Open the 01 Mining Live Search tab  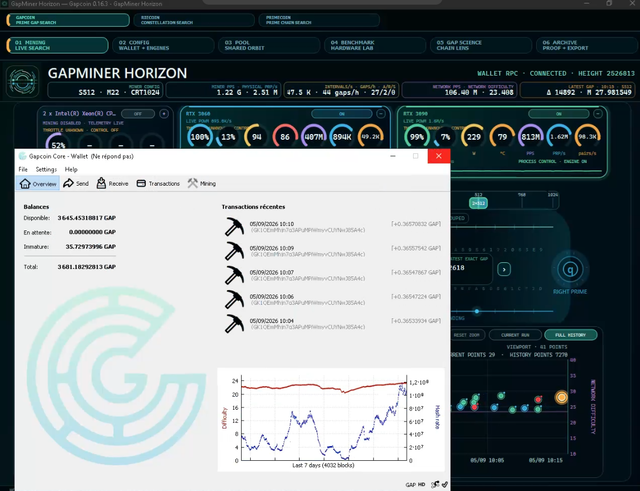58,45
